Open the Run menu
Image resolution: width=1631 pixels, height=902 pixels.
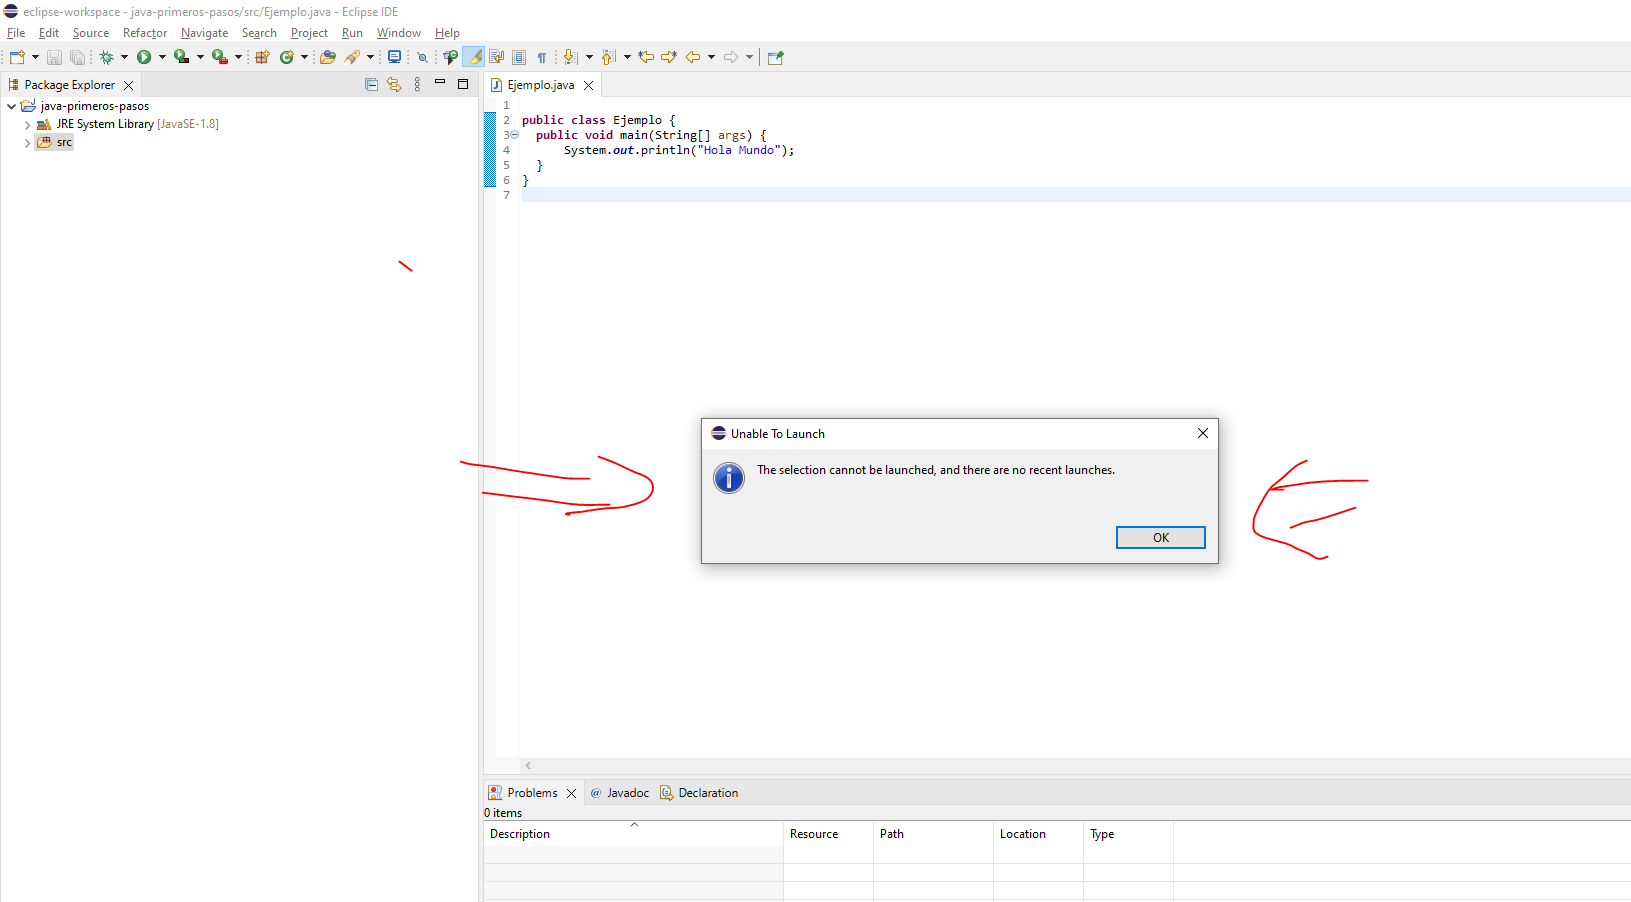[x=352, y=33]
